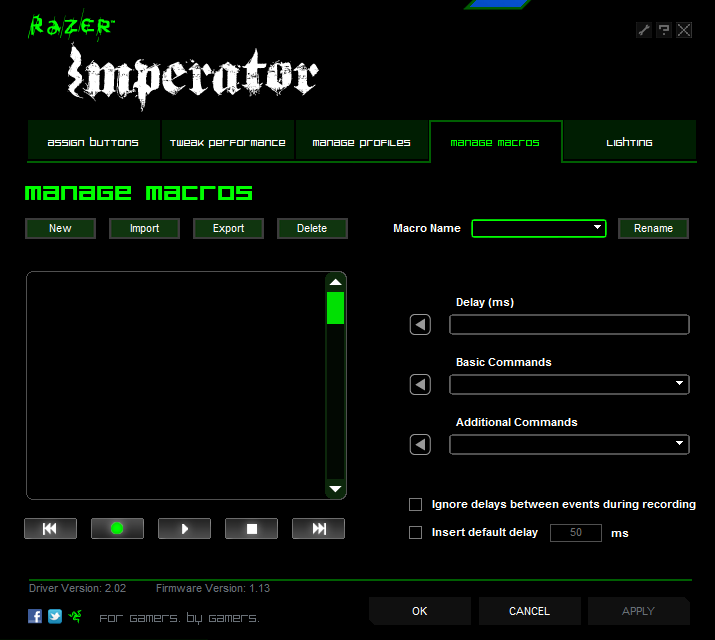Image resolution: width=715 pixels, height=640 pixels.
Task: Delete the selected macro
Action: pos(312,228)
